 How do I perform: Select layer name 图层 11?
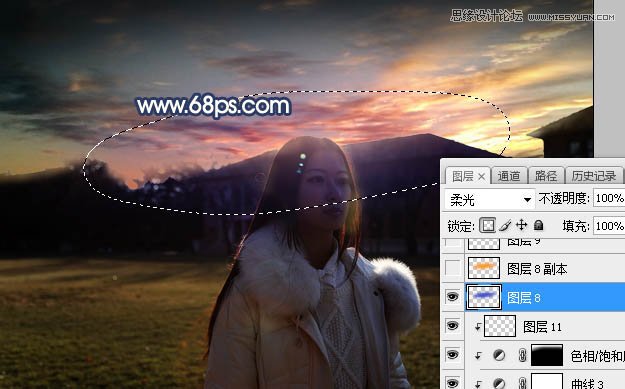click(x=542, y=327)
